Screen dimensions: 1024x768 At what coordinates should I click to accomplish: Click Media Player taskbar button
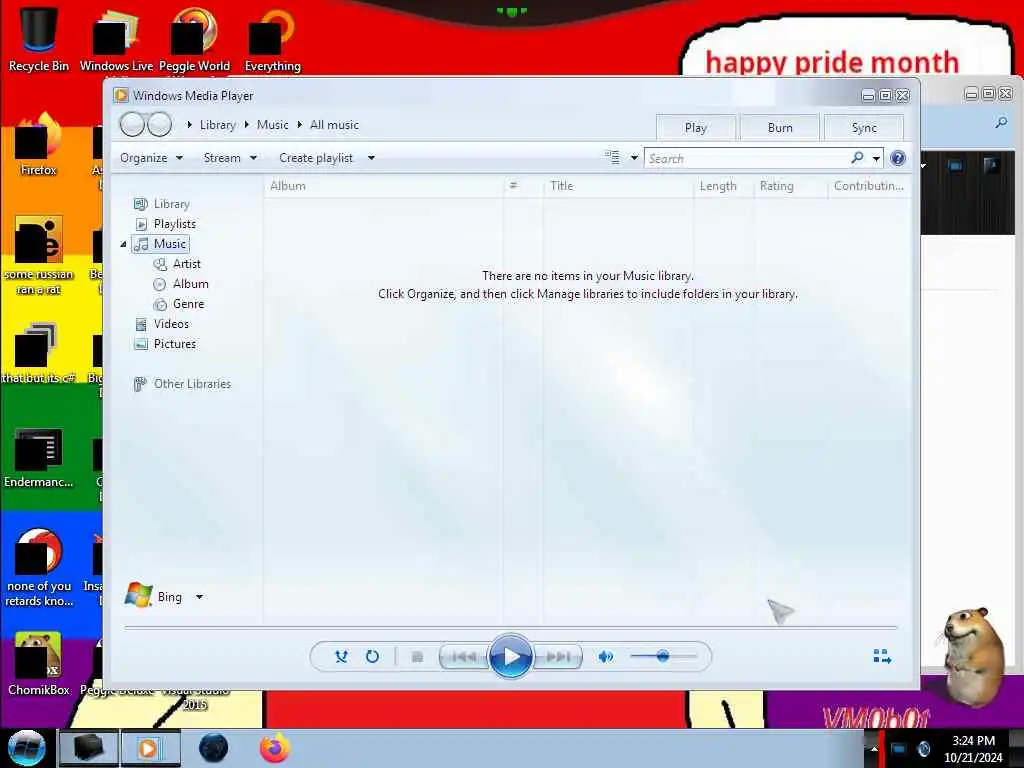point(151,748)
